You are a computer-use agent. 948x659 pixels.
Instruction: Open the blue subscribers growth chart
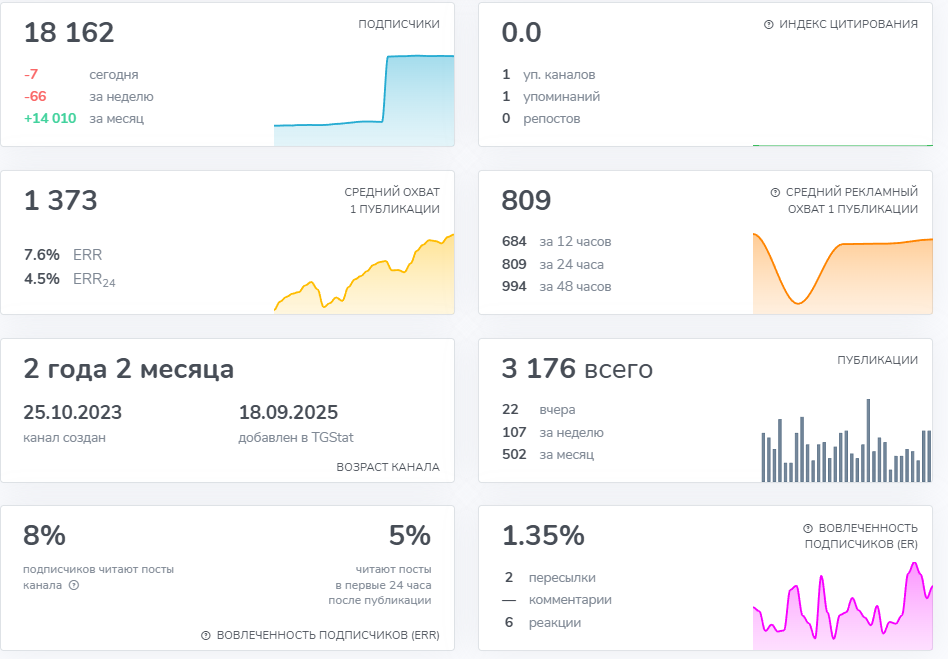point(364,101)
